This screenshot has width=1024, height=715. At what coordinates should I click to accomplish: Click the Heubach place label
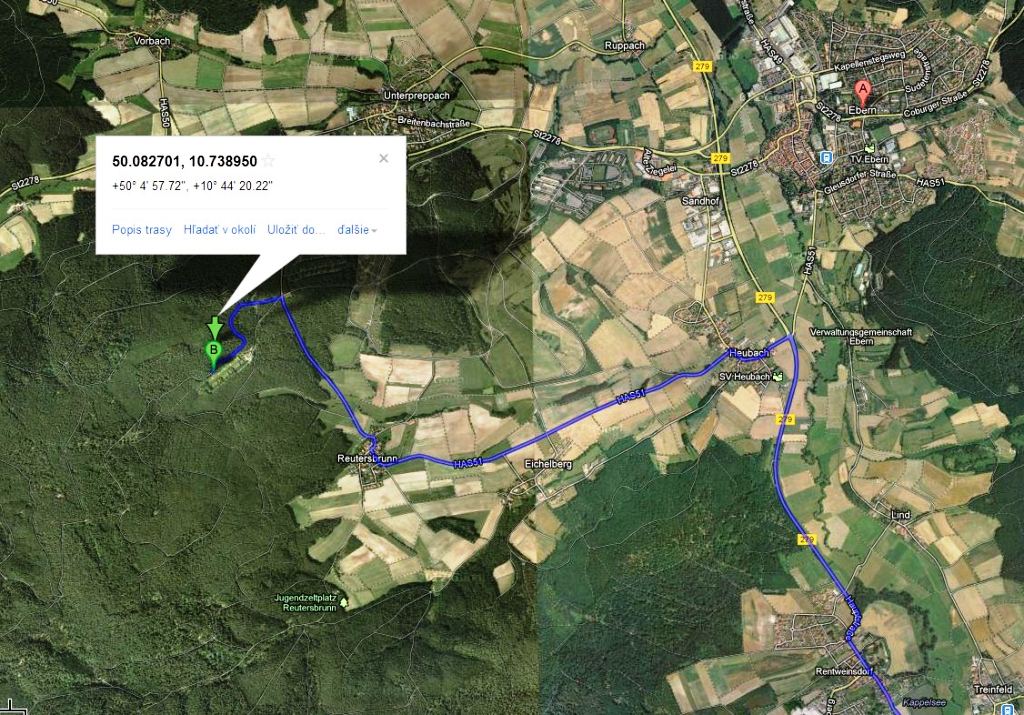[749, 353]
